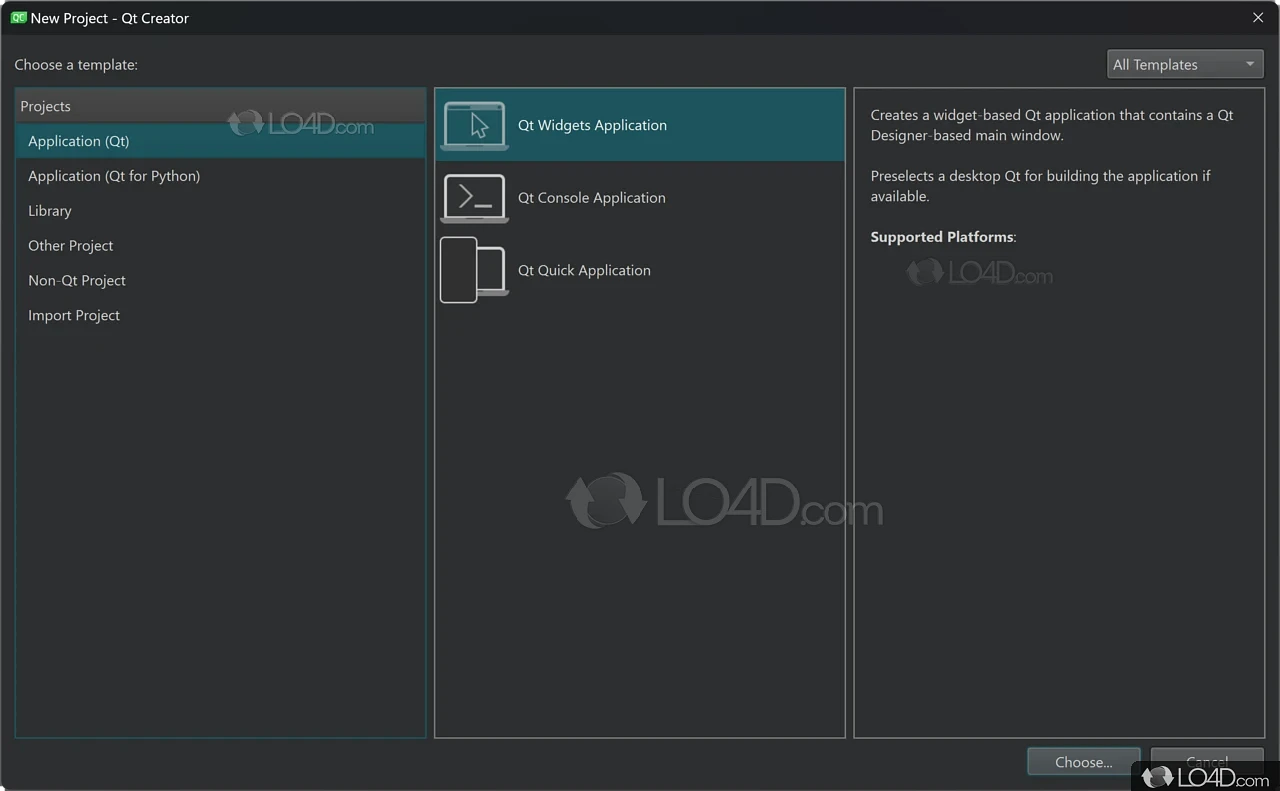The height and width of the screenshot is (791, 1280).
Task: Expand the Projects category header
Action: click(44, 106)
